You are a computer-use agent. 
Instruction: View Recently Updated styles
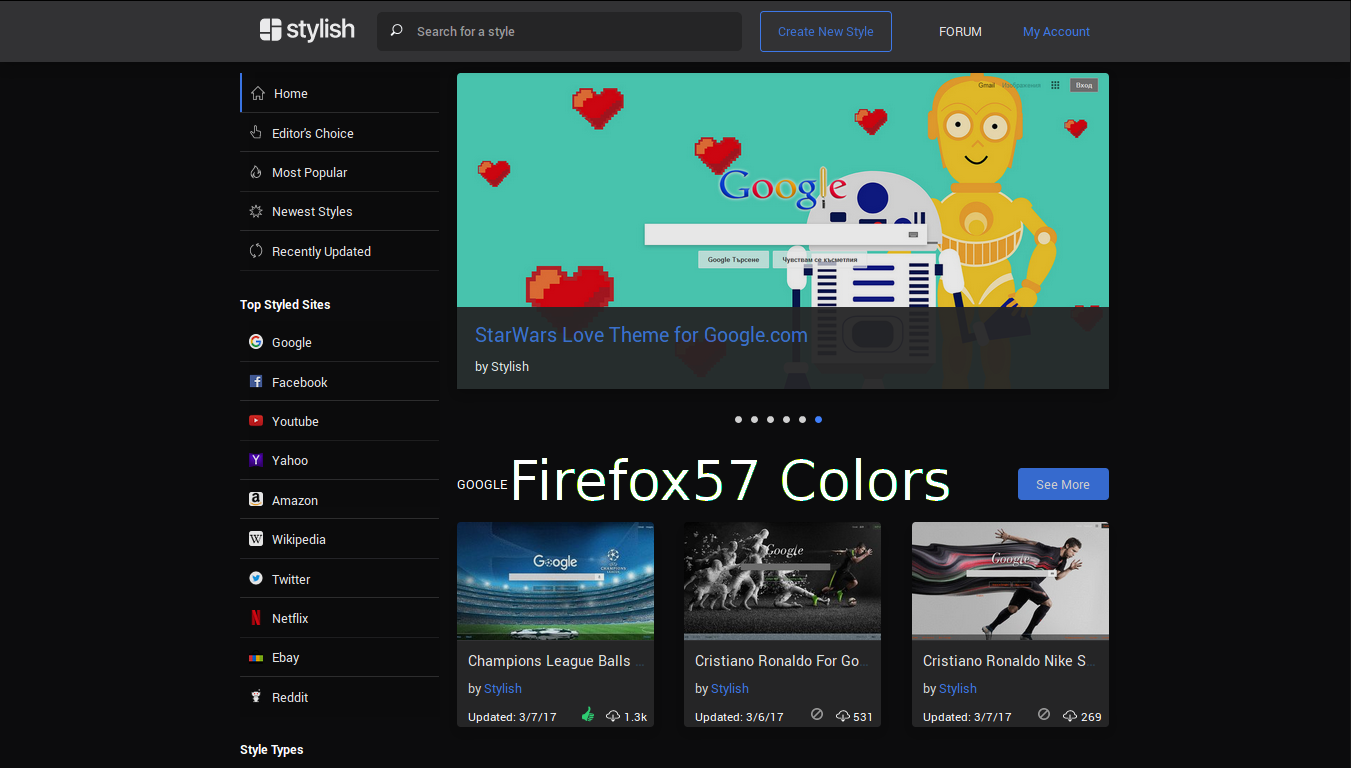tap(339, 251)
